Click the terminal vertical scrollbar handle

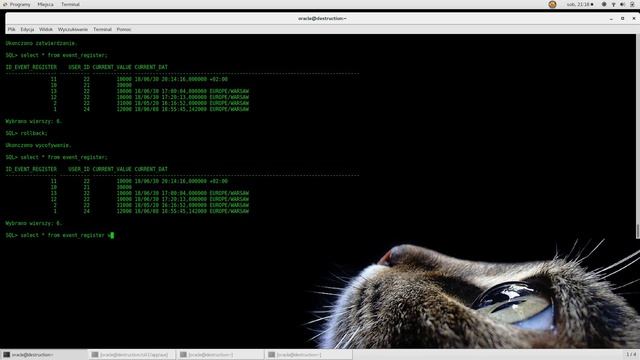[638, 231]
